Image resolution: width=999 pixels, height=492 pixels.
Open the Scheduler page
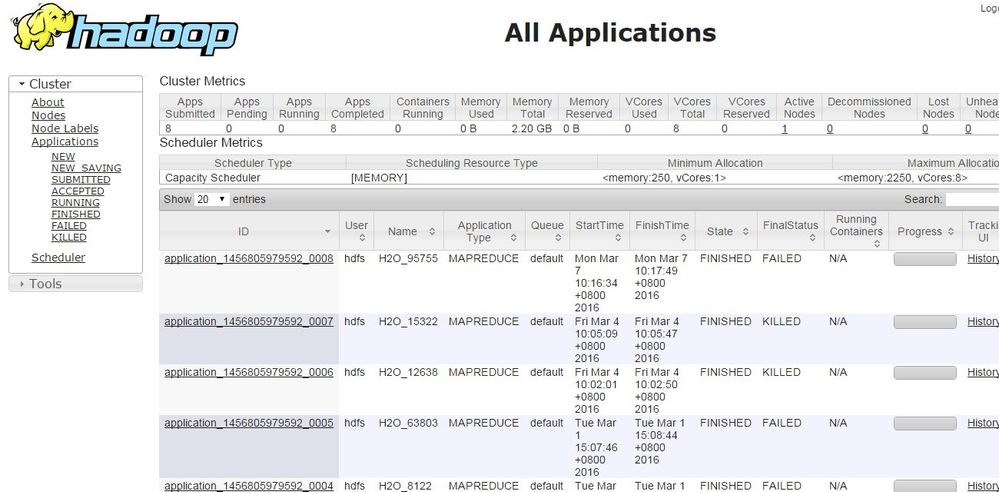(x=58, y=257)
